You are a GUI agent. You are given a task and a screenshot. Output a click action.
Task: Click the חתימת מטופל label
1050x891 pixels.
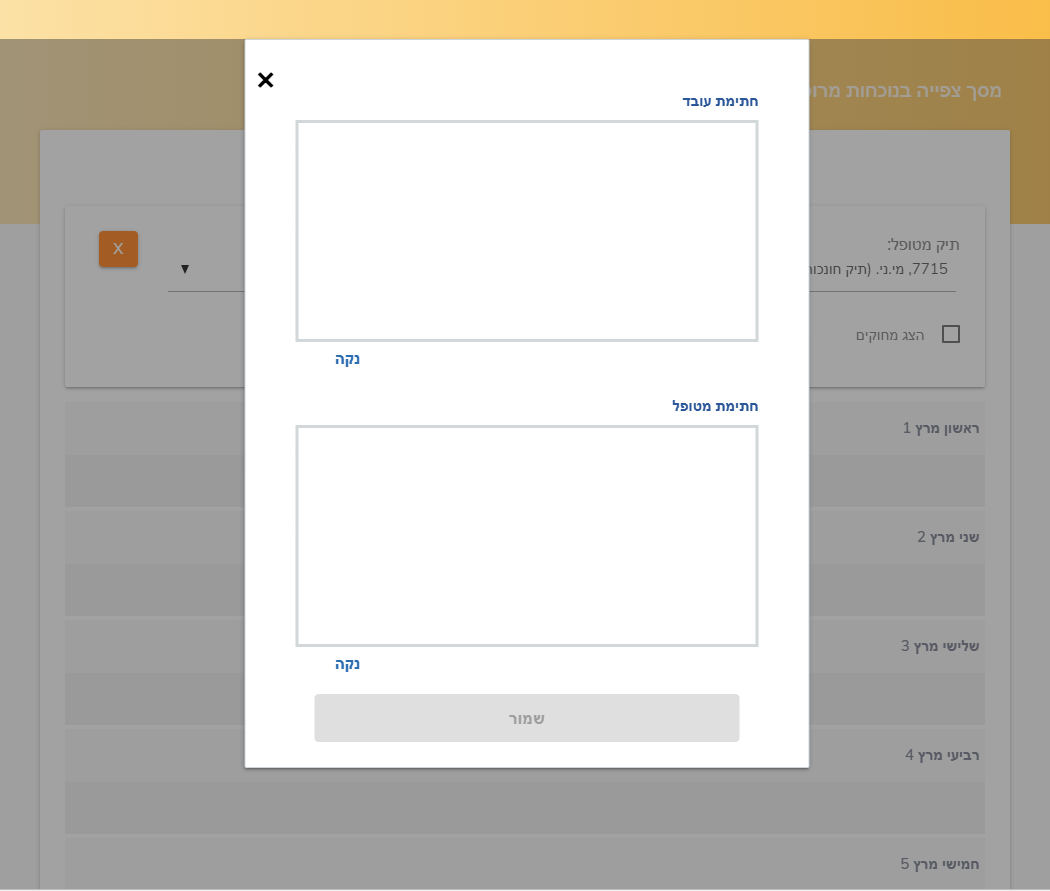pos(715,406)
